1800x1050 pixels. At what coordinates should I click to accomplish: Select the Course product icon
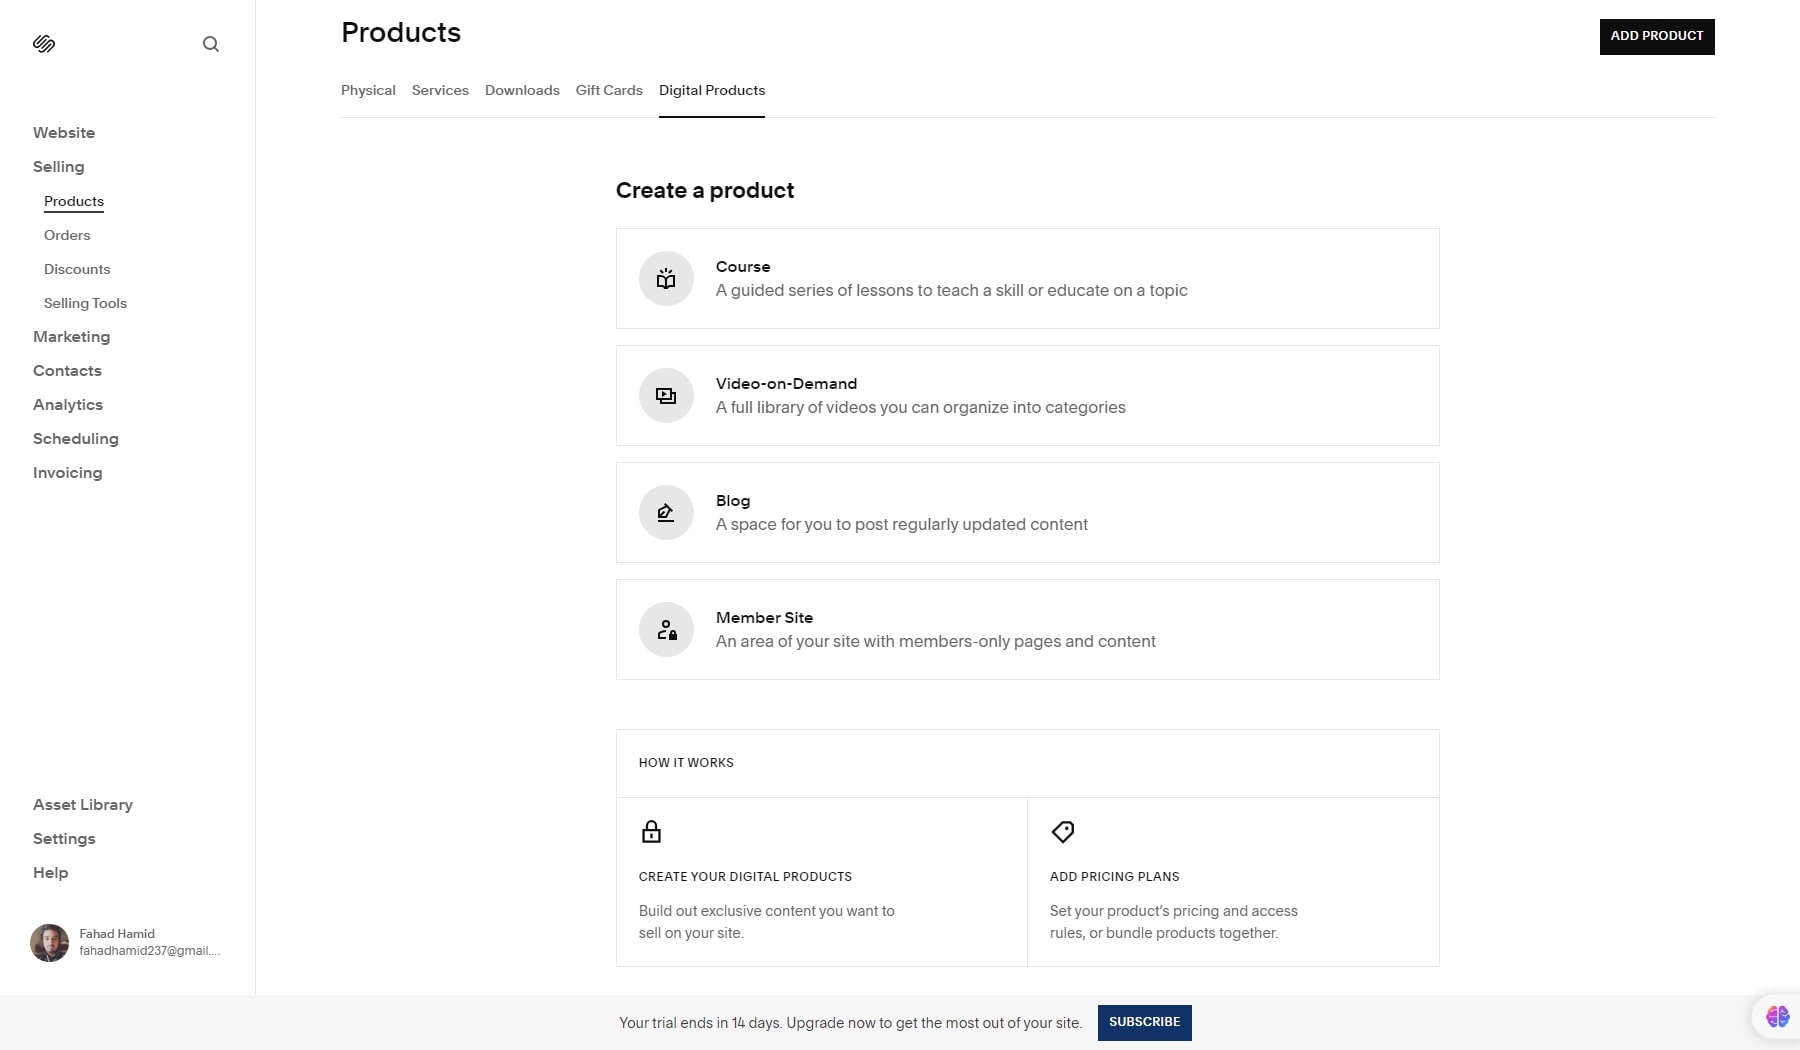click(666, 278)
